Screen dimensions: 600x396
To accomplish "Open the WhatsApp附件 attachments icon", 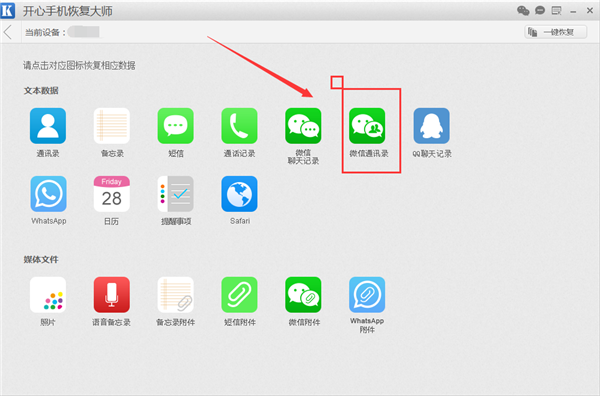I will 367,295.
